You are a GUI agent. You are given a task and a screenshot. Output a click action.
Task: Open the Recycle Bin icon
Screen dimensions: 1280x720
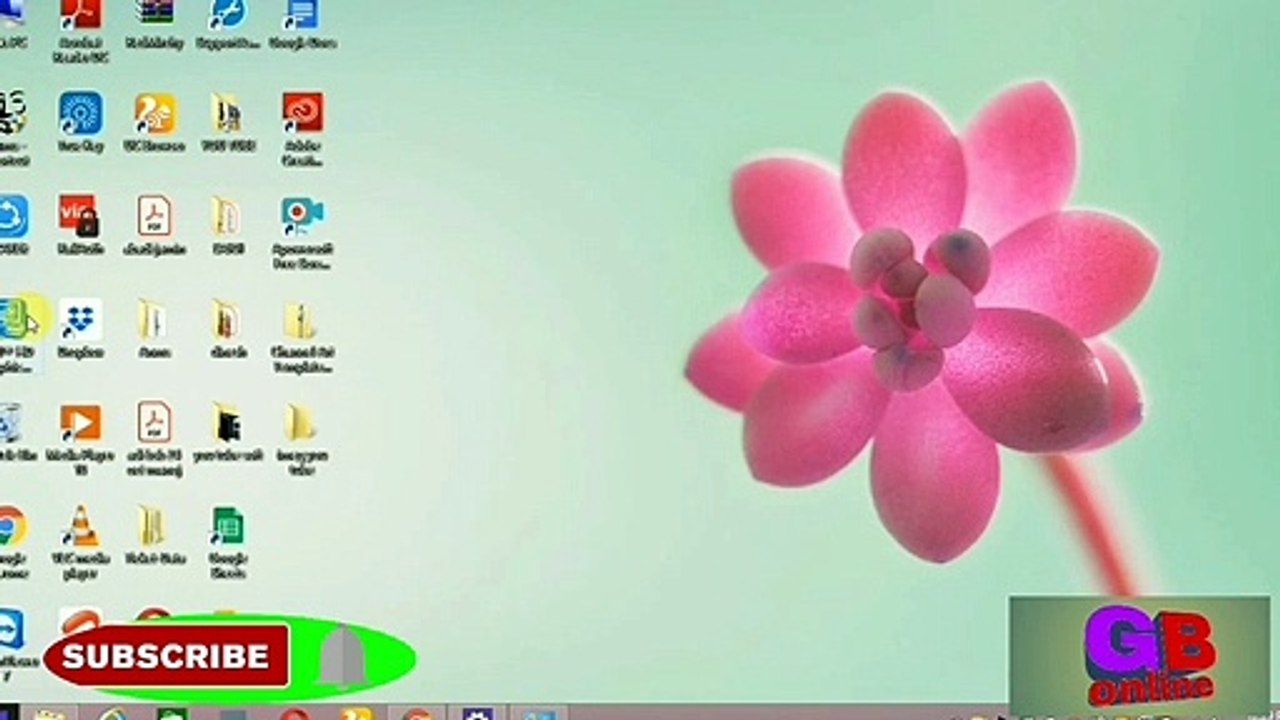(10, 423)
